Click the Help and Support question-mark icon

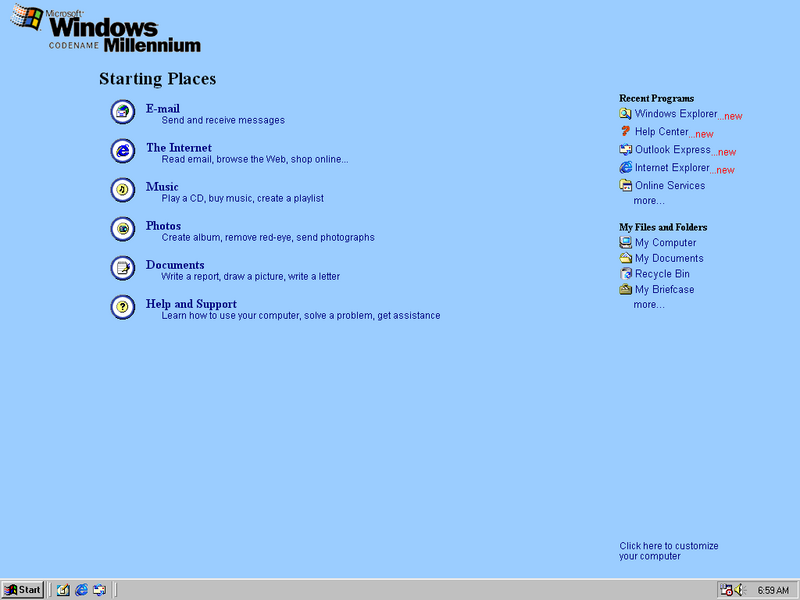(x=123, y=307)
